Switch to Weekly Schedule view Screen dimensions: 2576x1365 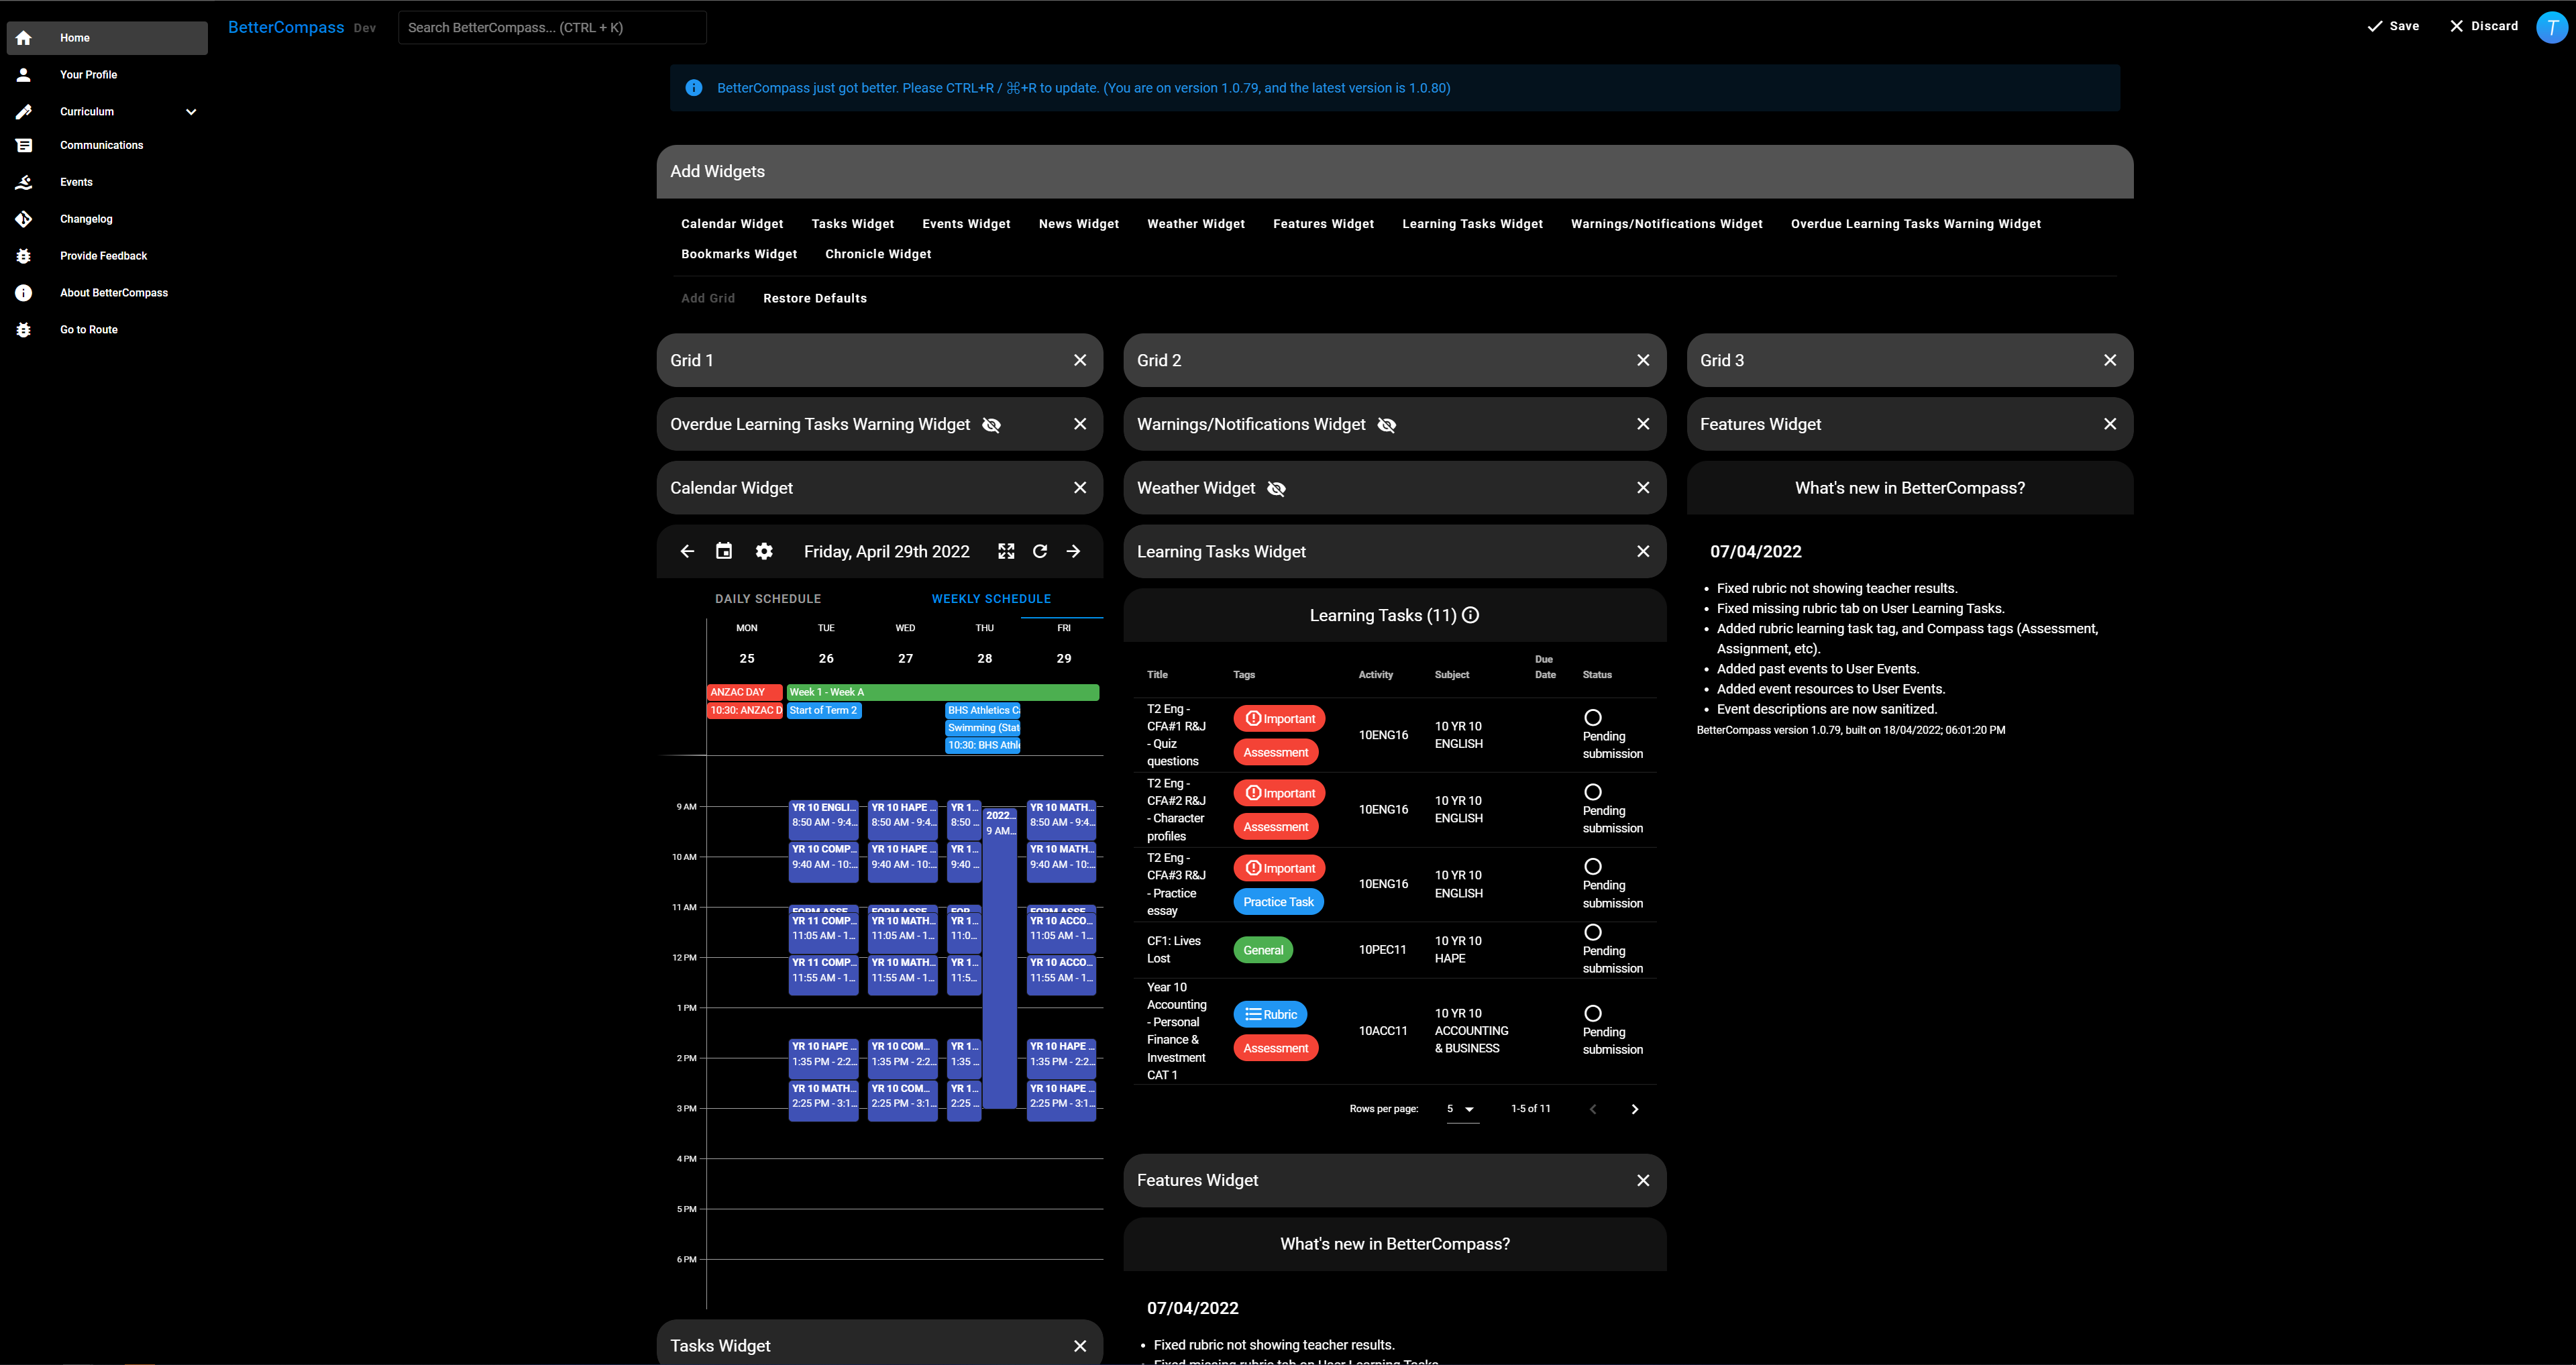pyautogui.click(x=991, y=598)
